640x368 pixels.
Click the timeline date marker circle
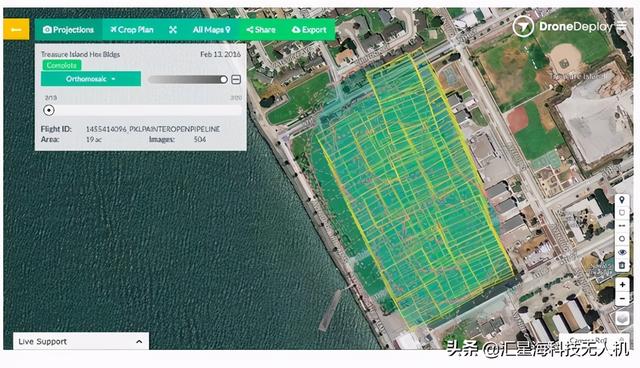49,110
